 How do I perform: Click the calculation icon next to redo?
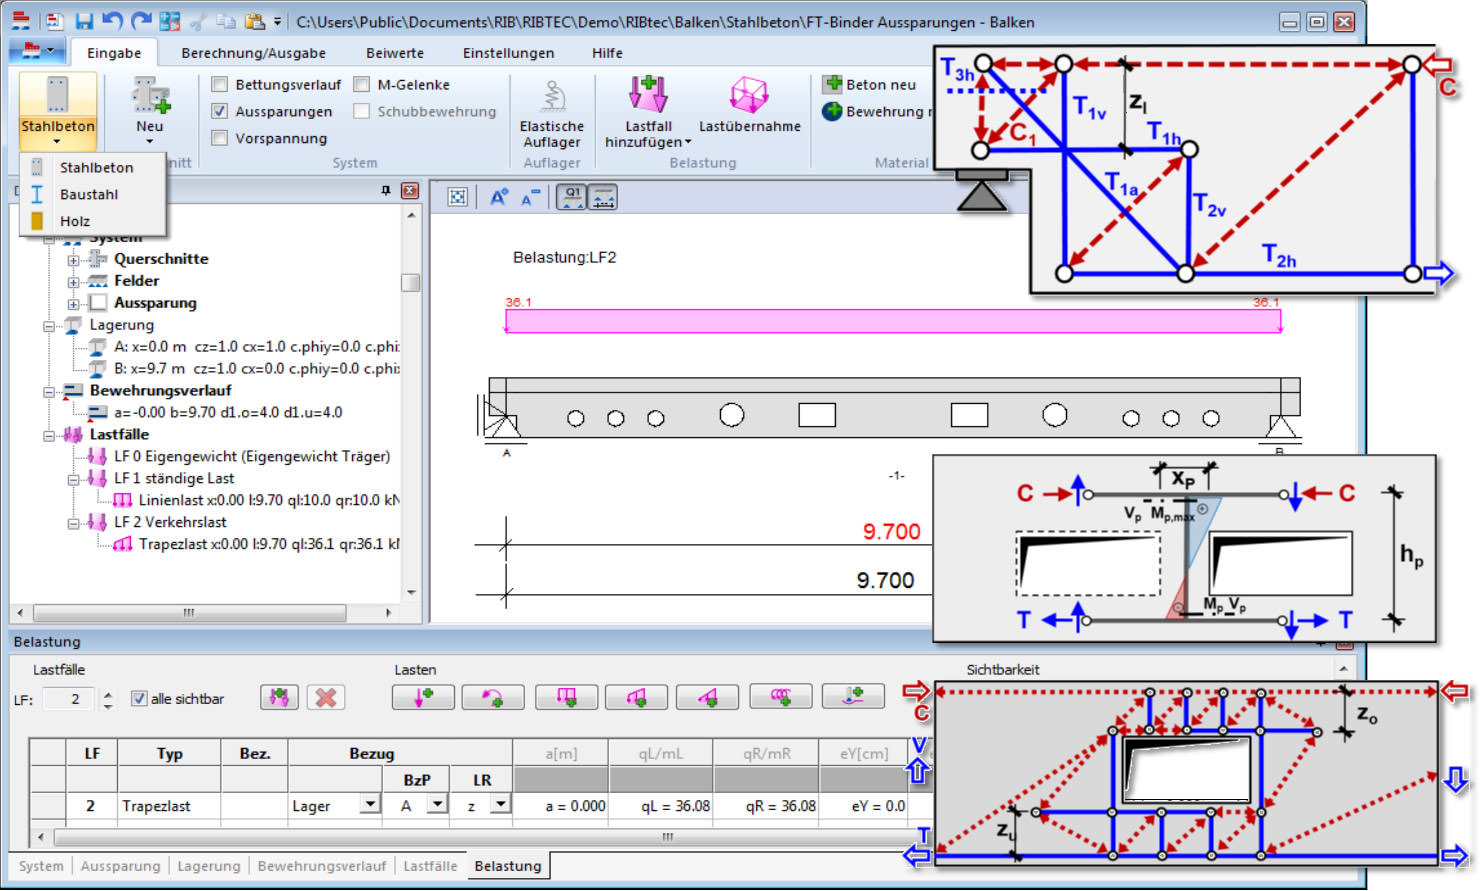pos(170,21)
